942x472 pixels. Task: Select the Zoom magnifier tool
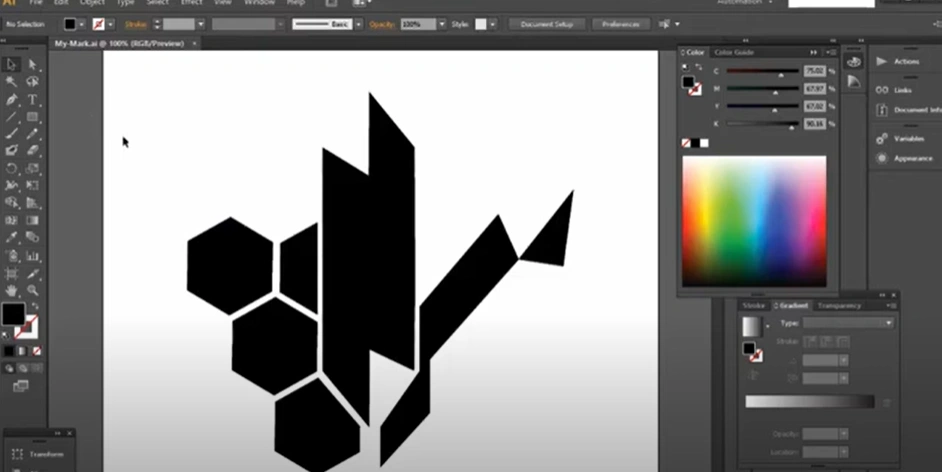click(32, 291)
